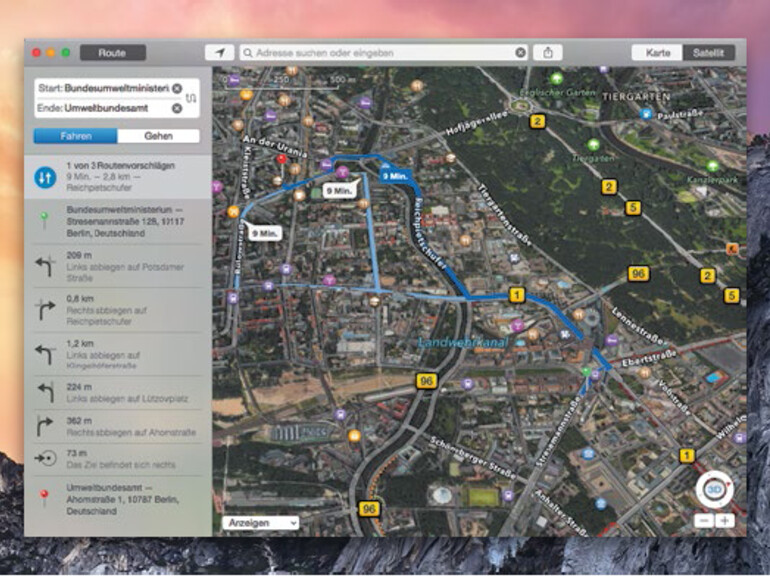Switch to Karte map view
Viewport: 770px width, 578px height.
pyautogui.click(x=658, y=53)
